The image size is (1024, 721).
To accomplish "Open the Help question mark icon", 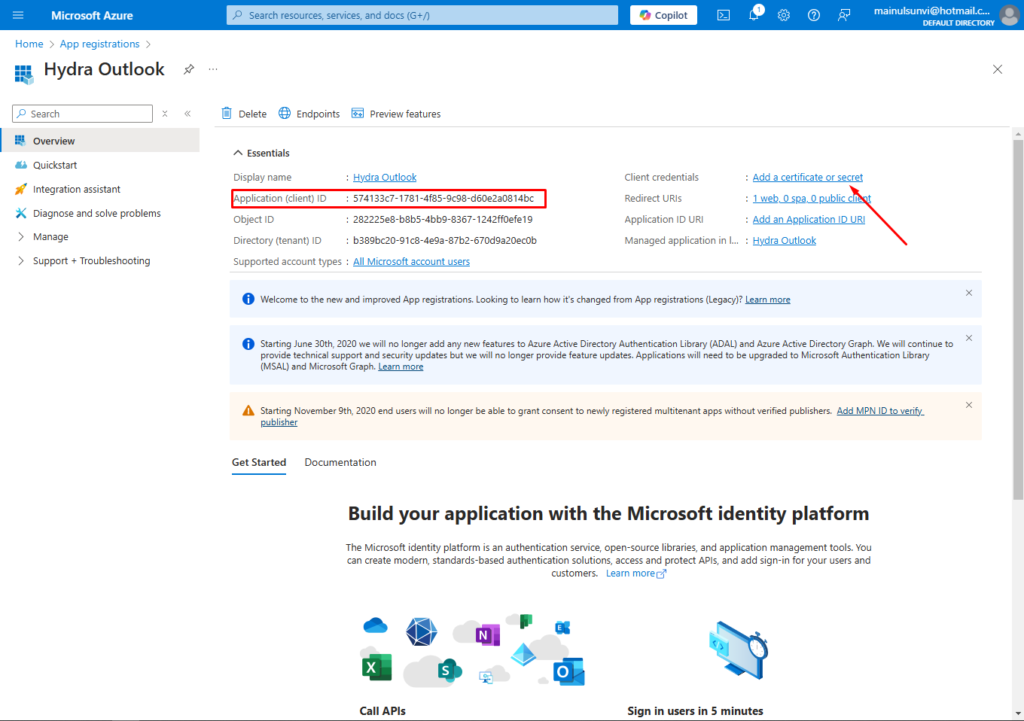I will tap(814, 15).
